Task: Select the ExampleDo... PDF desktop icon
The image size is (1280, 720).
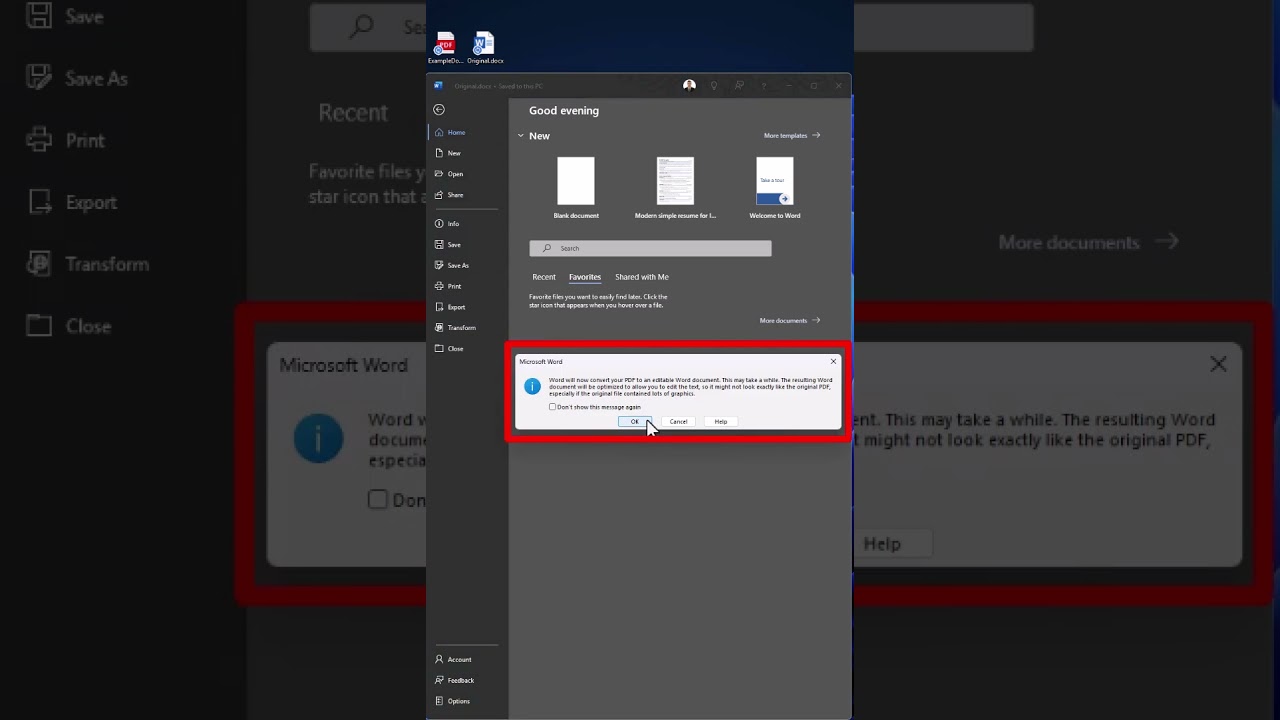Action: 446,48
